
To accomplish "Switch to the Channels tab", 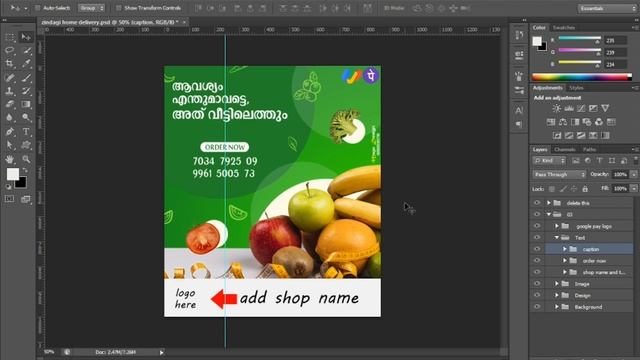I will point(565,149).
